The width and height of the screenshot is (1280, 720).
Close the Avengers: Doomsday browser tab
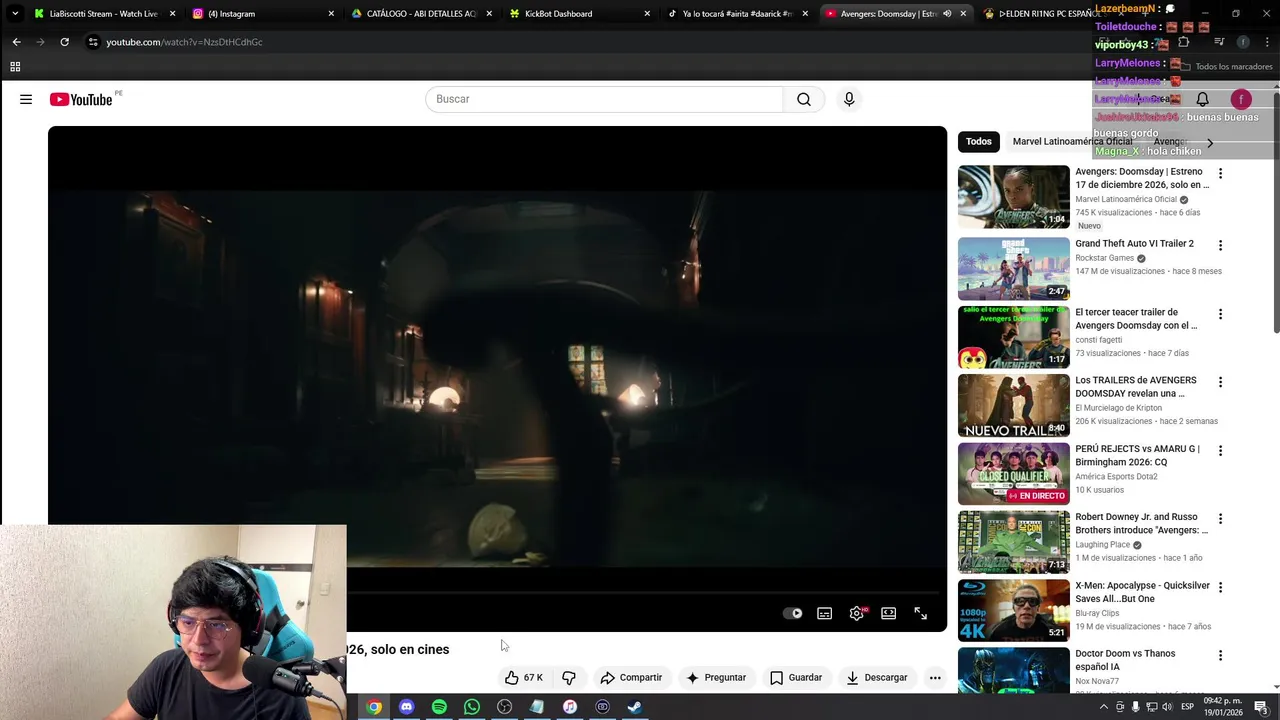(963, 14)
